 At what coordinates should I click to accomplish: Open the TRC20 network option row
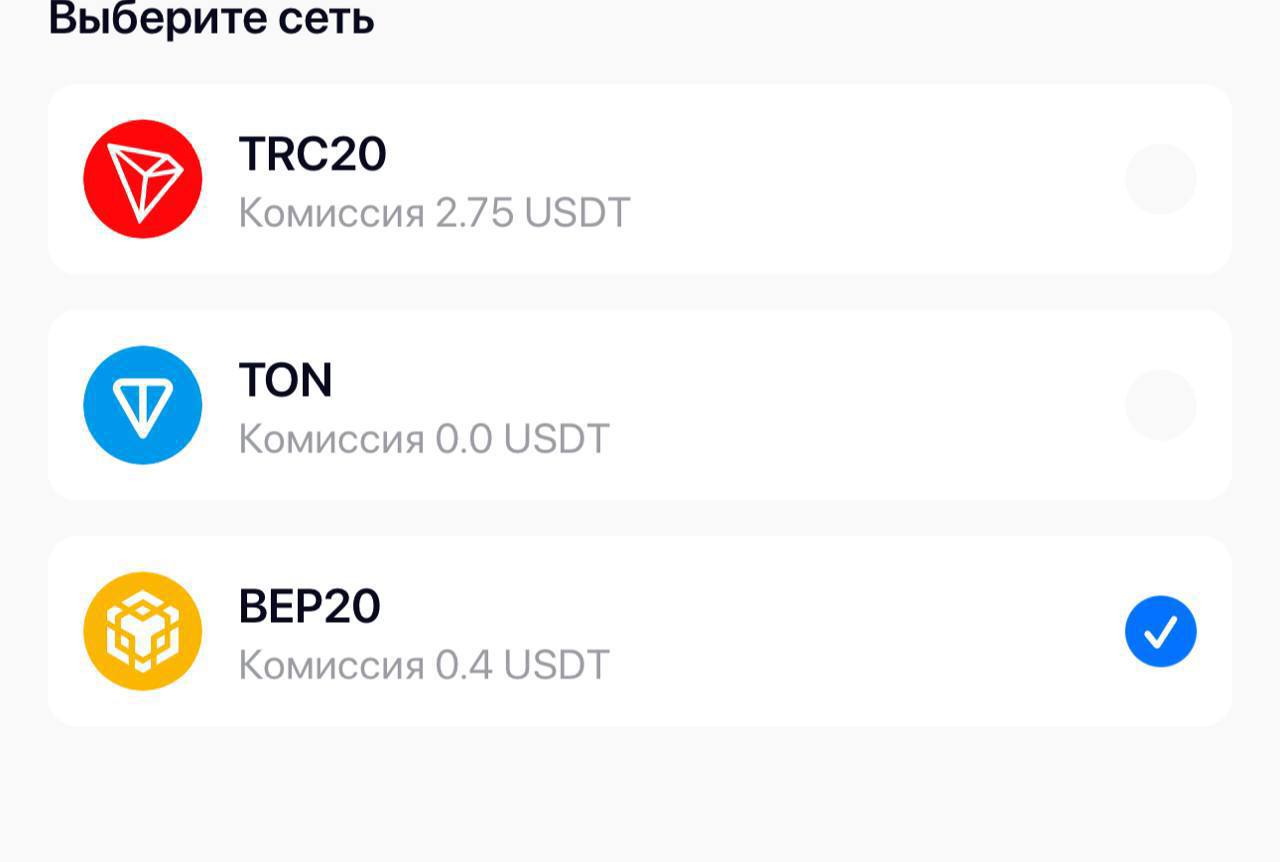640,178
